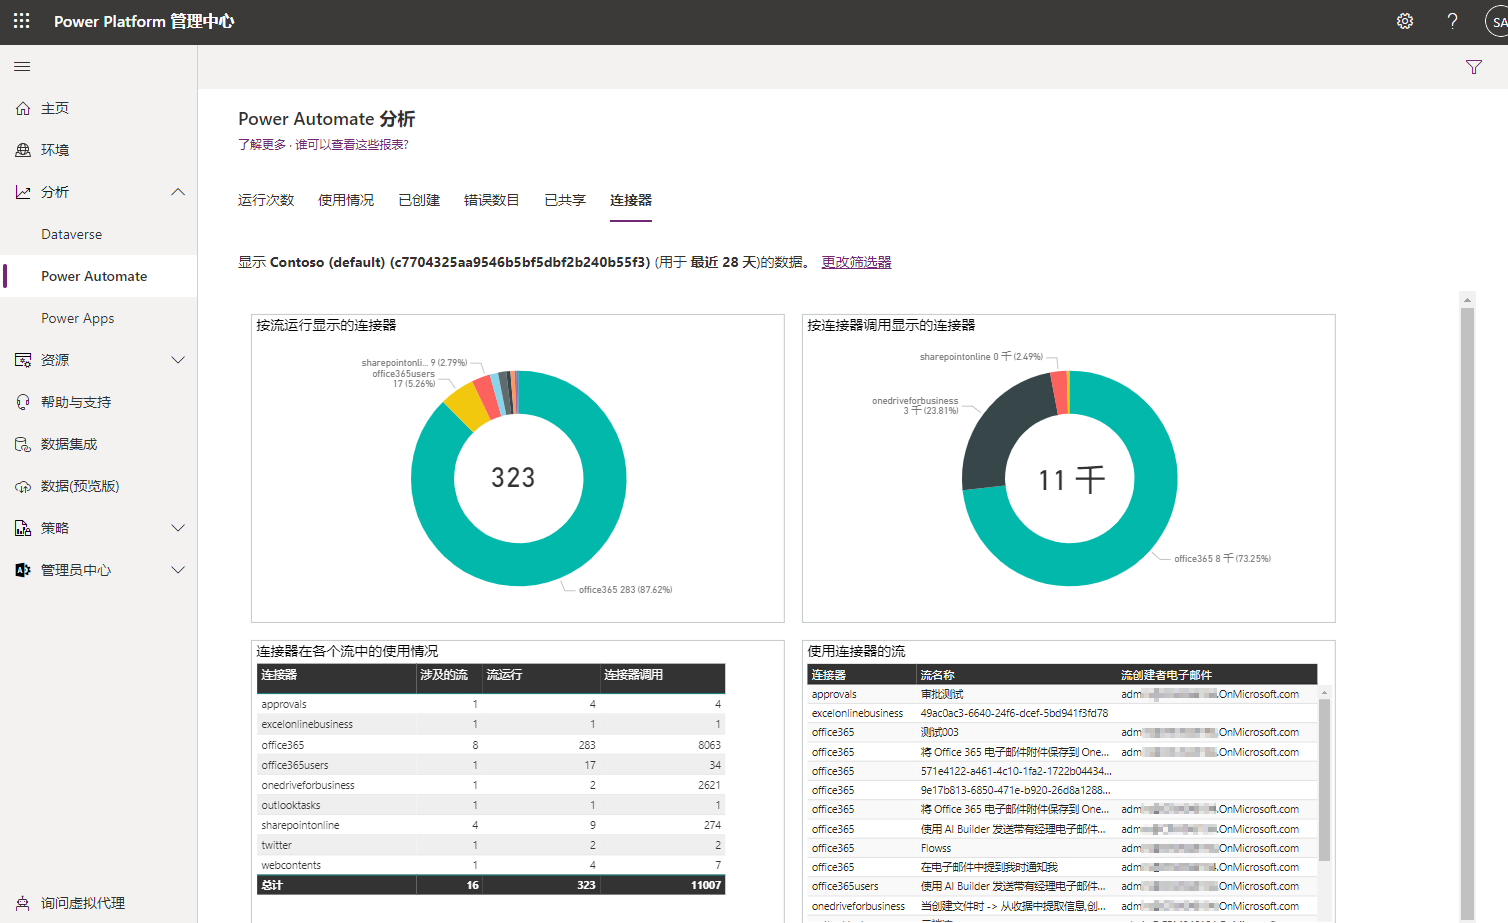
Task: Click the 数据集成 data integration icon
Action: (x=23, y=444)
